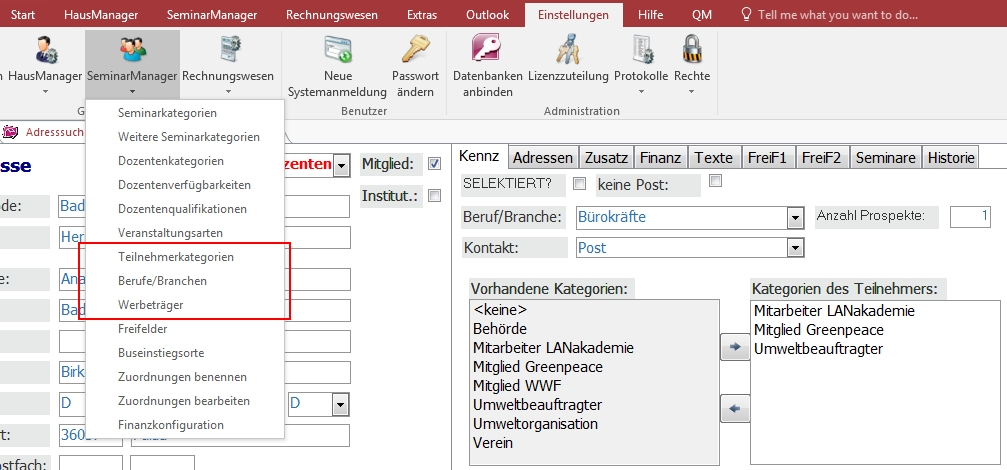Click the Rechnungswesen settings icon
The height and width of the screenshot is (470, 1007).
pos(228,50)
